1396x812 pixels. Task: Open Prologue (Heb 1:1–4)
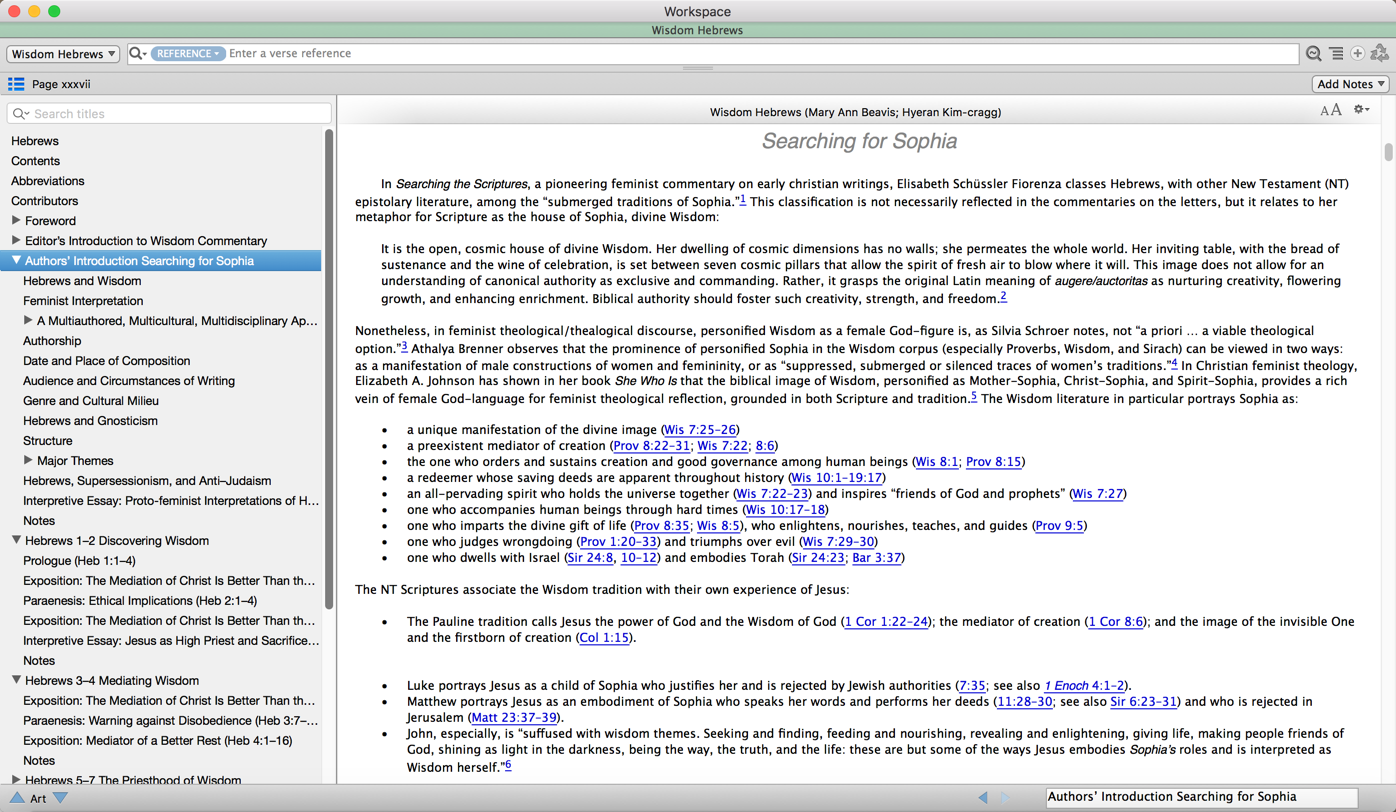click(79, 561)
